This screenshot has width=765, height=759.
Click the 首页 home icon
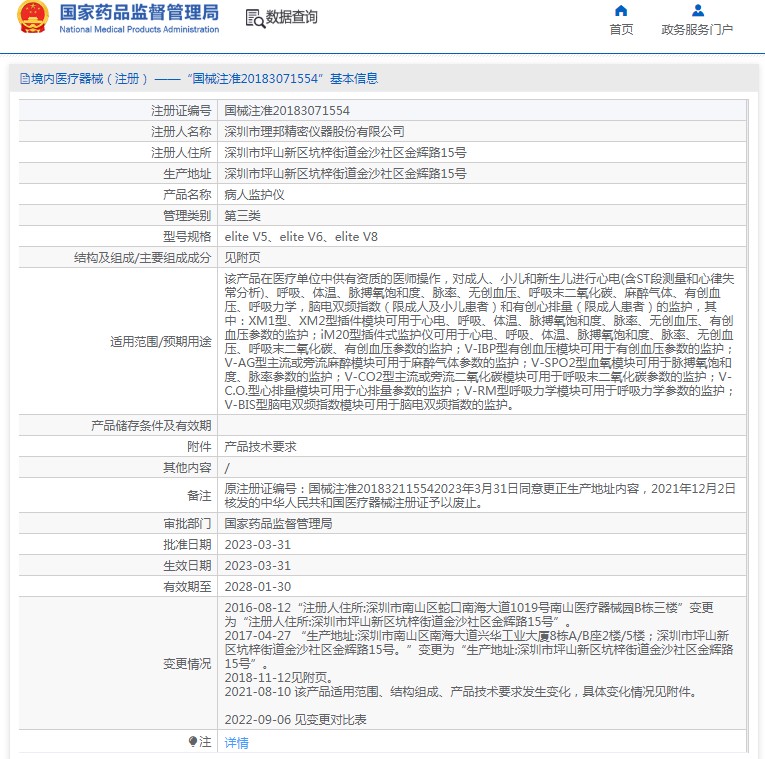[621, 11]
